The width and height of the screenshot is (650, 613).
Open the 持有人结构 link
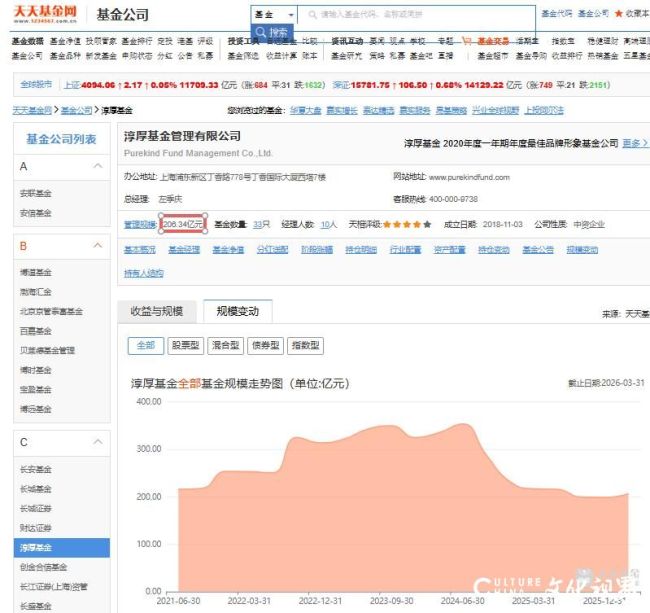(144, 273)
